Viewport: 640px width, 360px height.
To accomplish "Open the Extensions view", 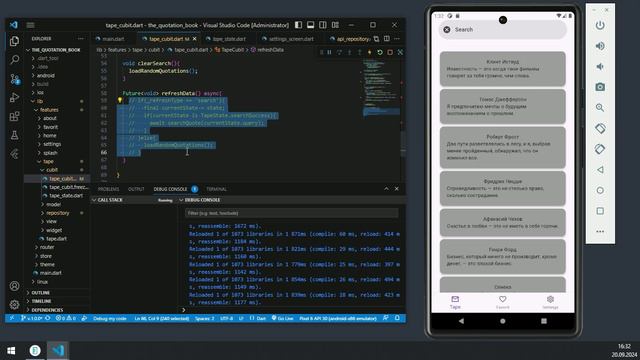I will pyautogui.click(x=14, y=116).
